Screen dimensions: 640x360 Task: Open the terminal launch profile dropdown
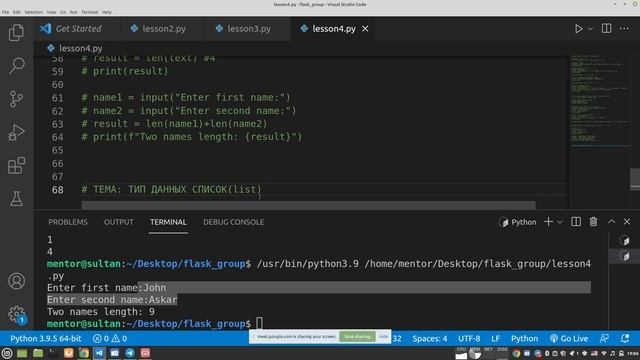coord(560,222)
